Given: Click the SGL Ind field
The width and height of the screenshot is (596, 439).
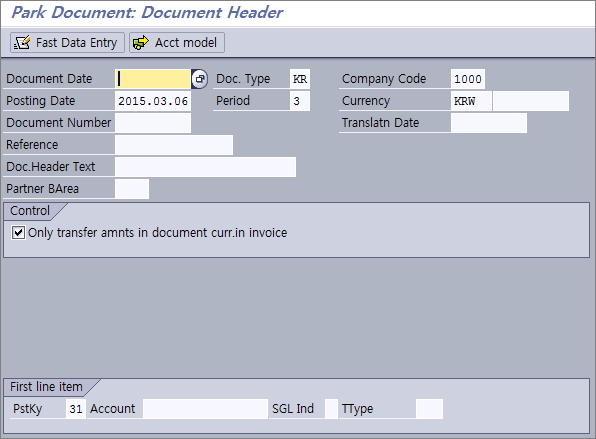Looking at the screenshot, I should [x=331, y=409].
